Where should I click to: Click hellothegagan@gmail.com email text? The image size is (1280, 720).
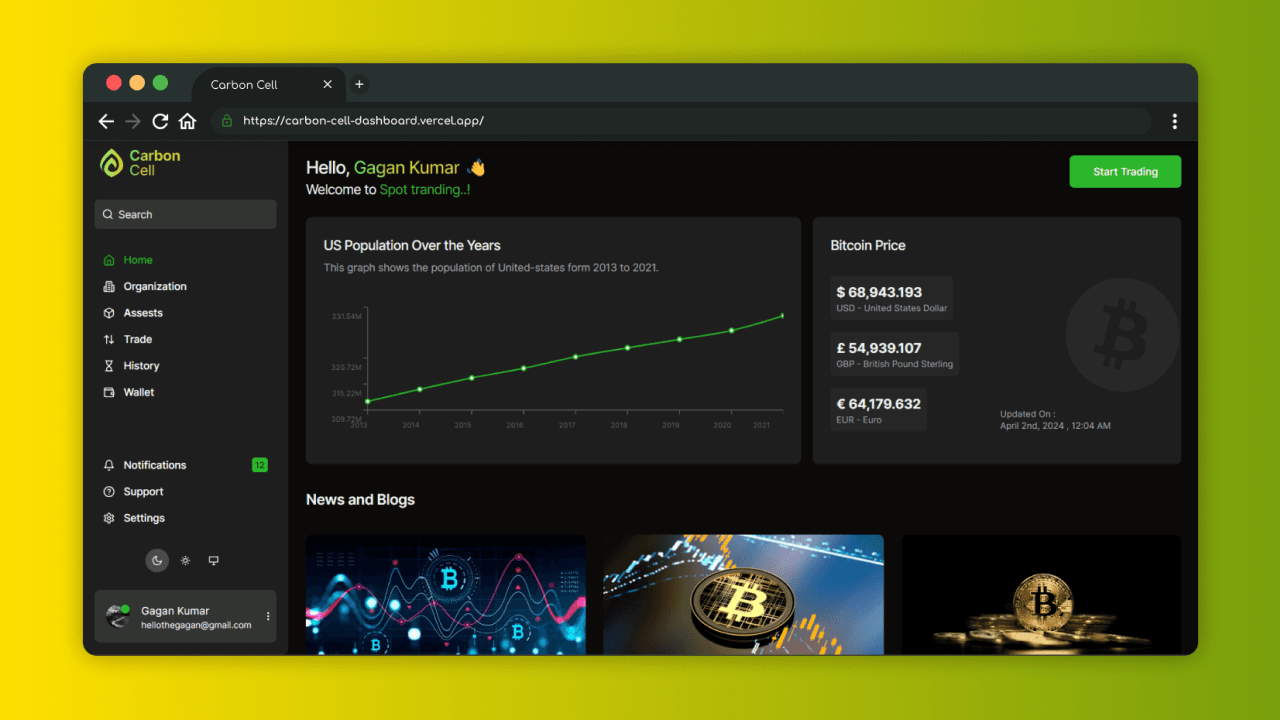[196, 625]
